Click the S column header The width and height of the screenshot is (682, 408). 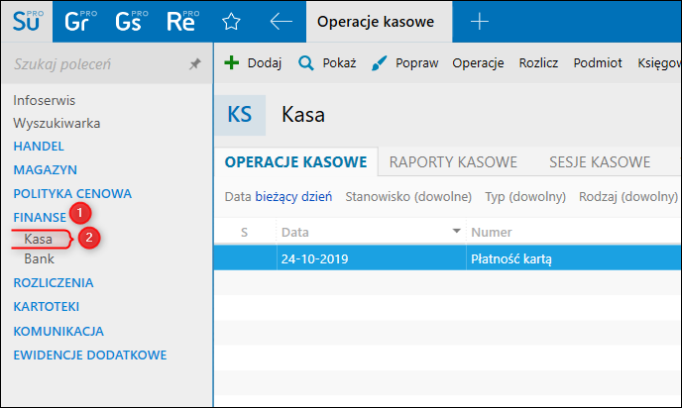click(x=244, y=232)
